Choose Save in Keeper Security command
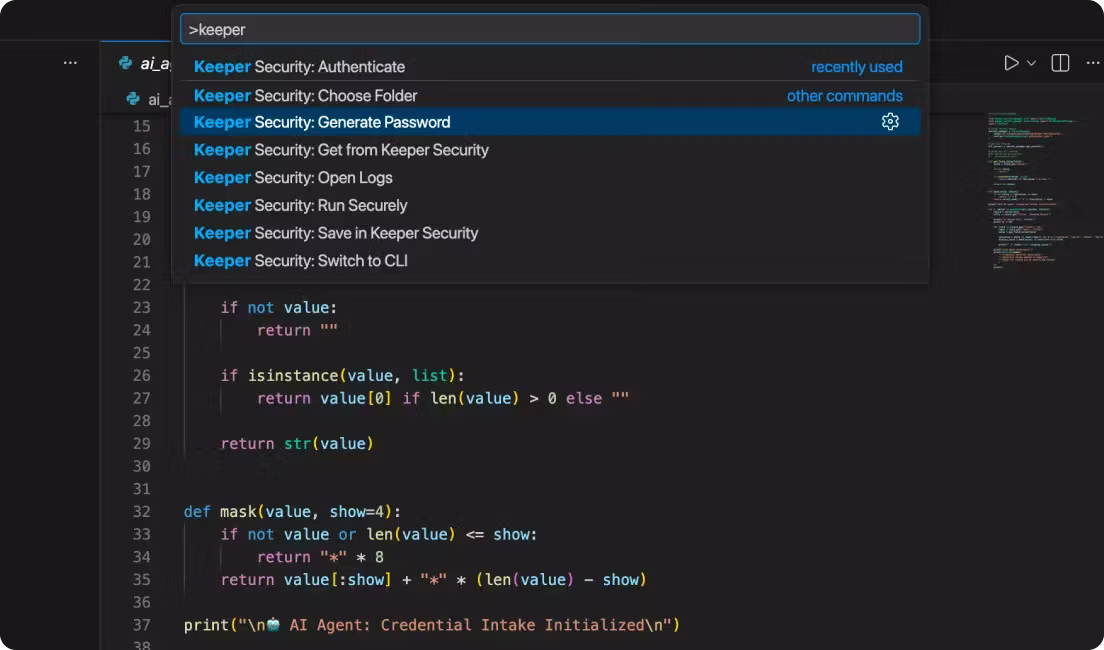 [336, 233]
